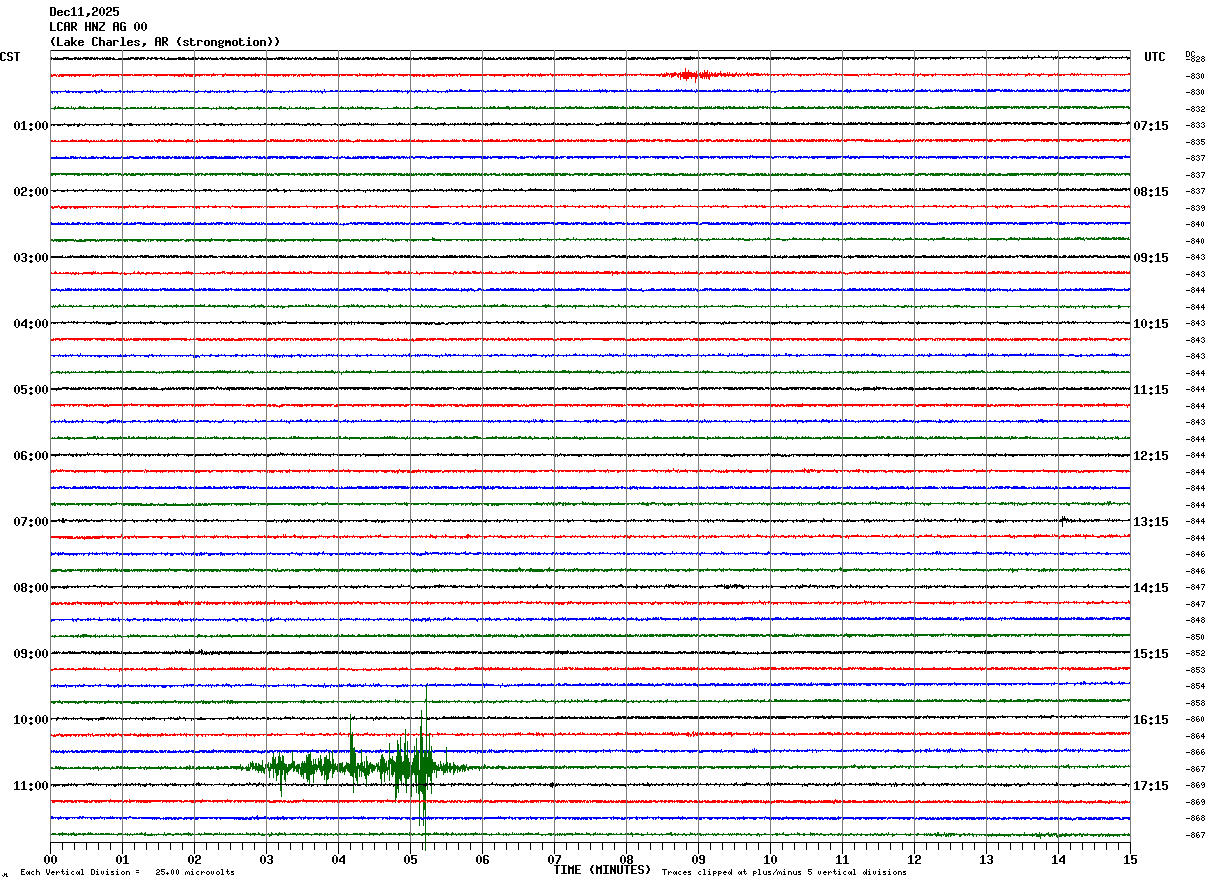This screenshot has height=886, width=1210.
Task: Click the 07:00 CST time marker
Action: pyautogui.click(x=30, y=522)
